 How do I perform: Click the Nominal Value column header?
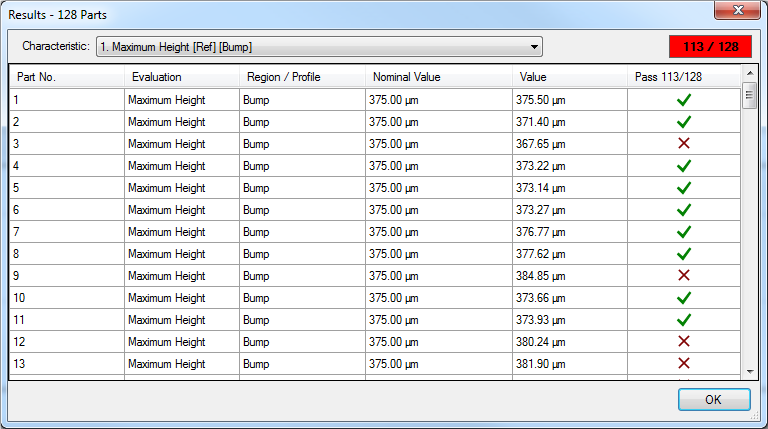click(438, 77)
